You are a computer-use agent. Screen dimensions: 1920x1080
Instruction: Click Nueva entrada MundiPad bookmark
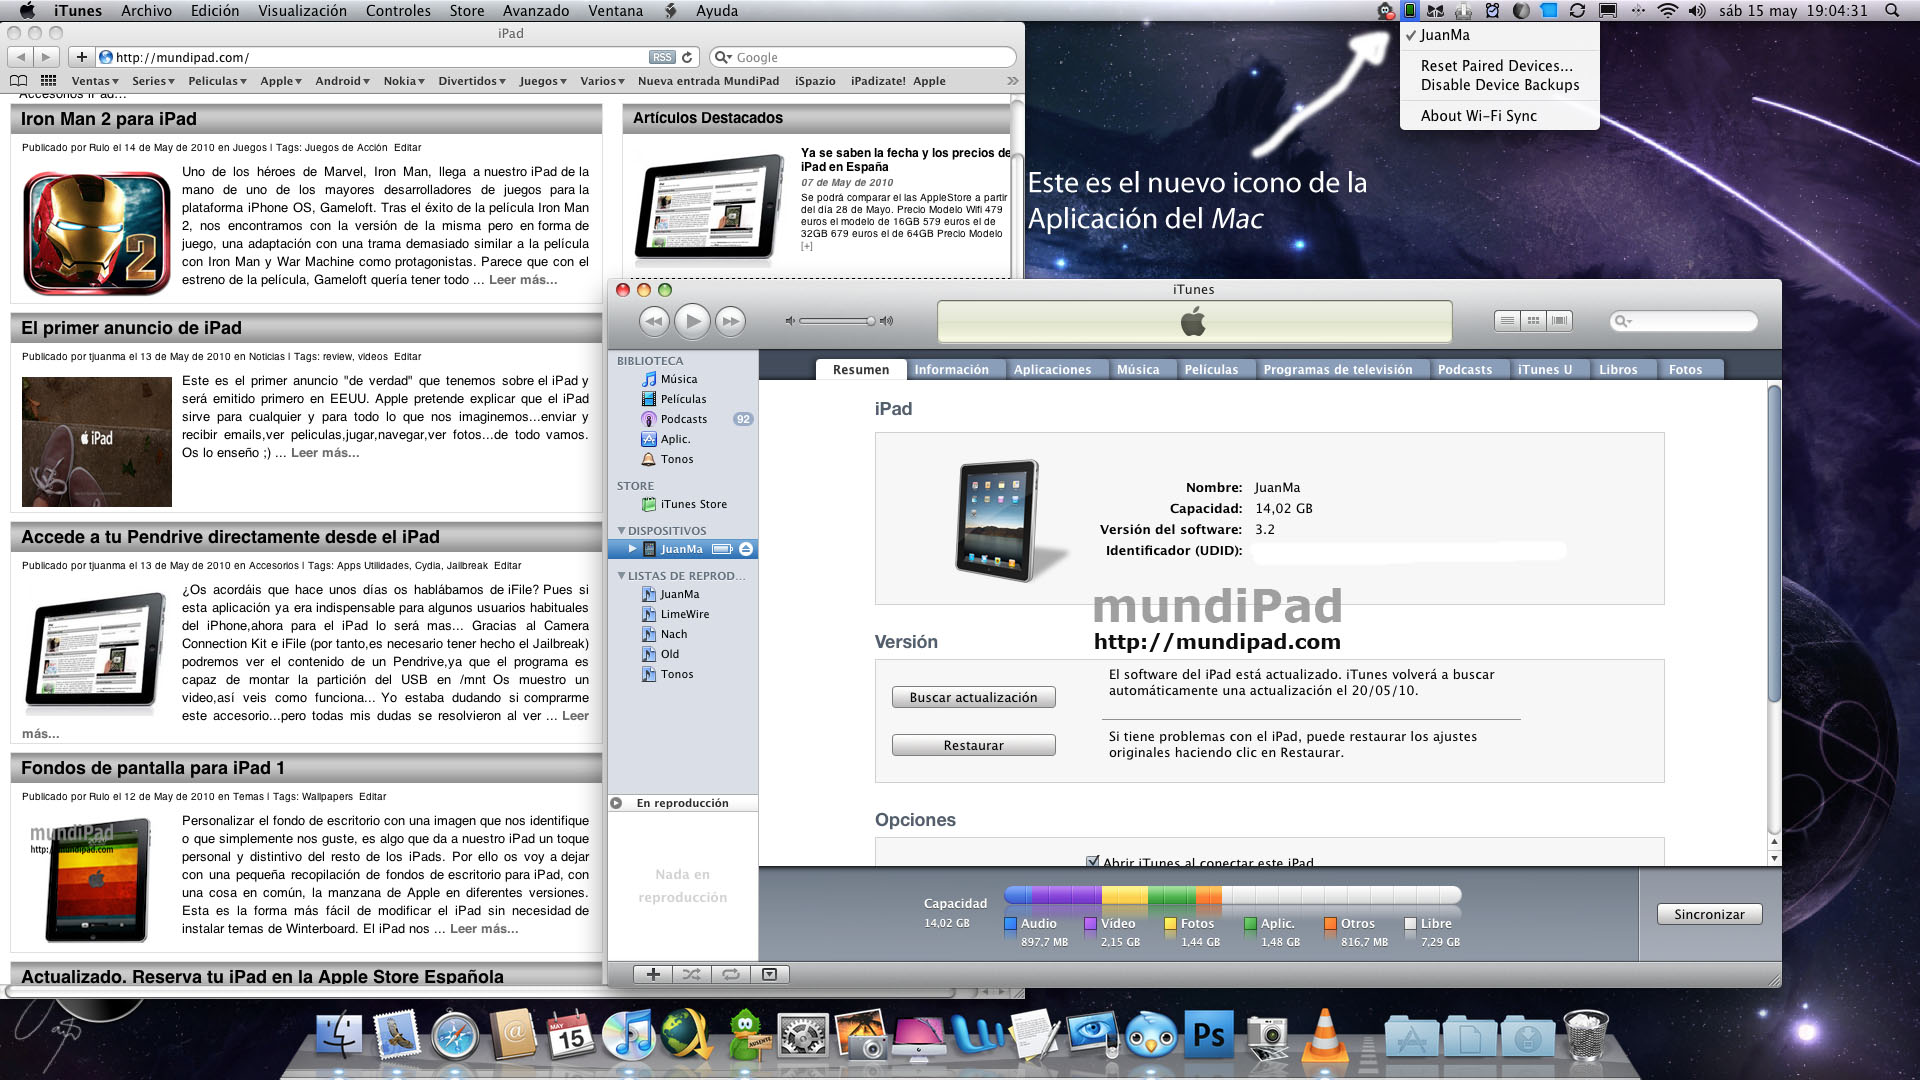708,81
